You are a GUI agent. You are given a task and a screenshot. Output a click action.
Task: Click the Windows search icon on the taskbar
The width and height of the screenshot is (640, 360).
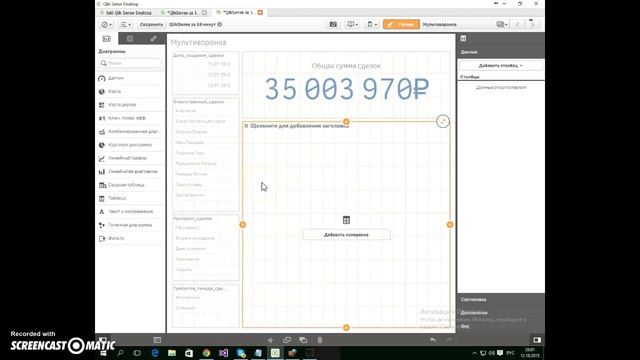[x=120, y=353]
